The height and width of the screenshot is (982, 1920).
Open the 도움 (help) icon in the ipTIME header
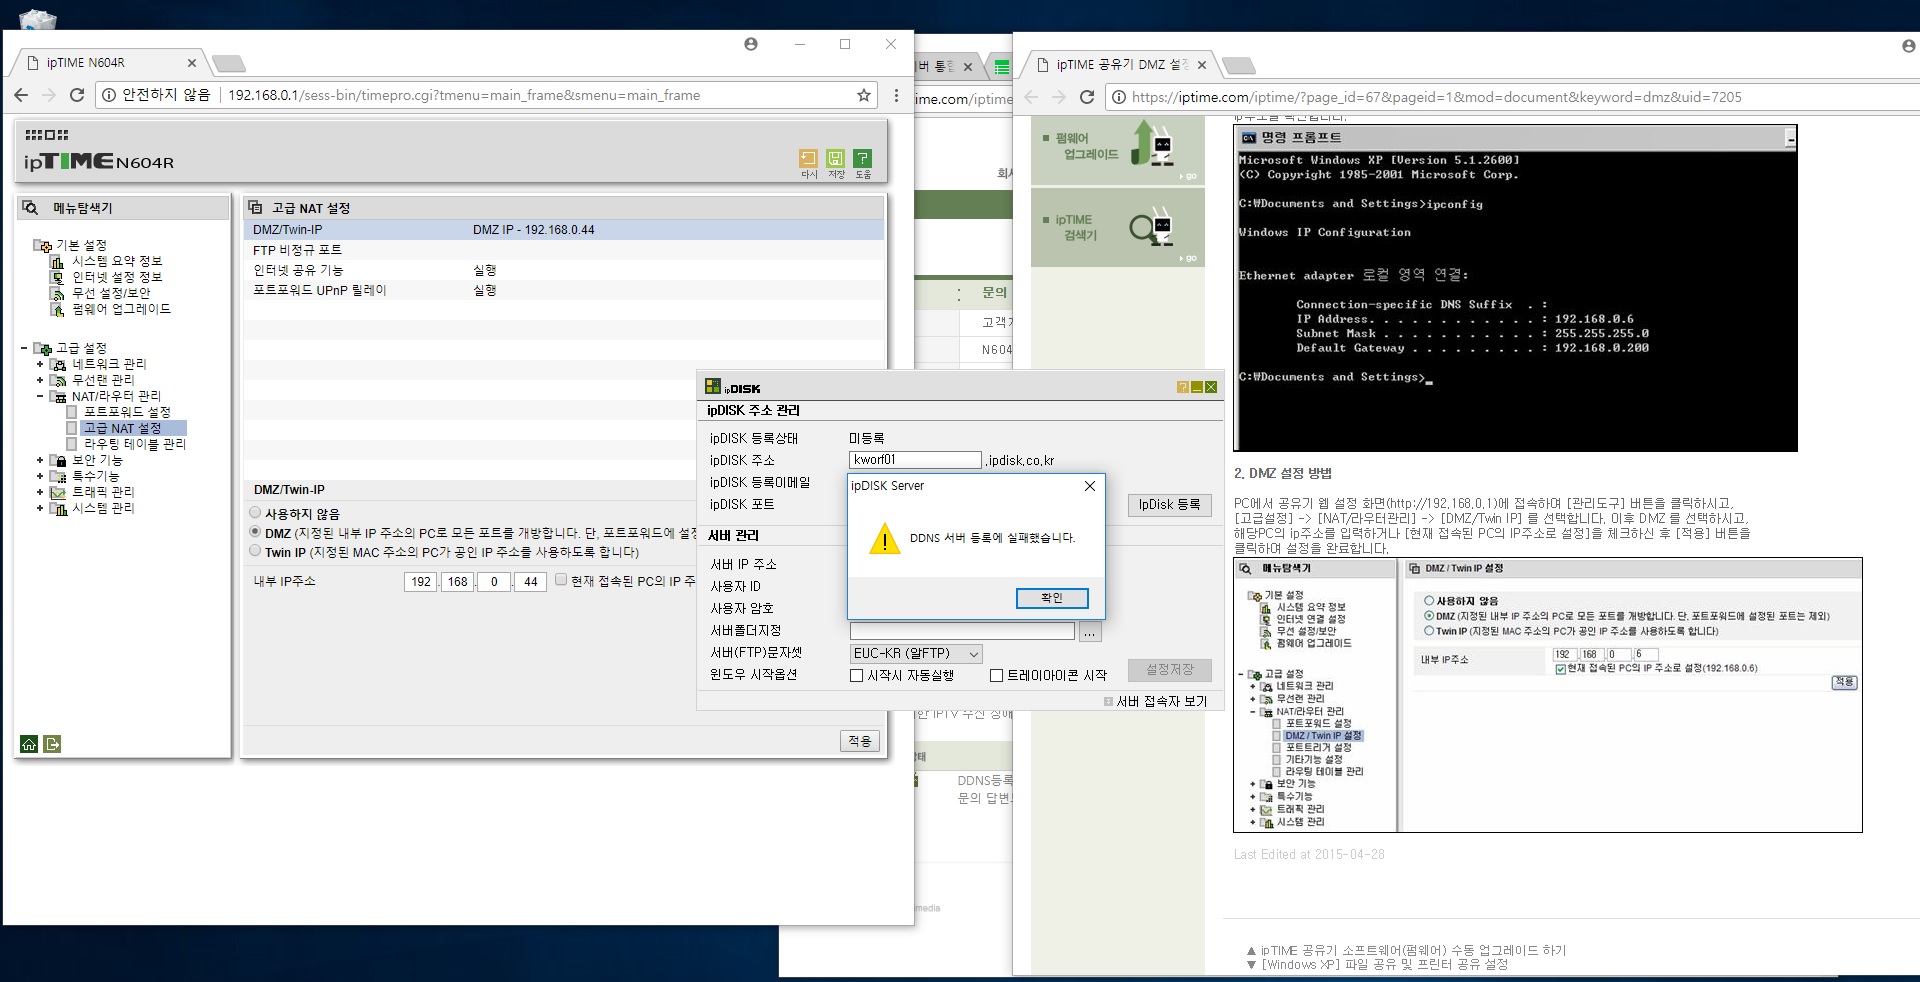pyautogui.click(x=862, y=158)
